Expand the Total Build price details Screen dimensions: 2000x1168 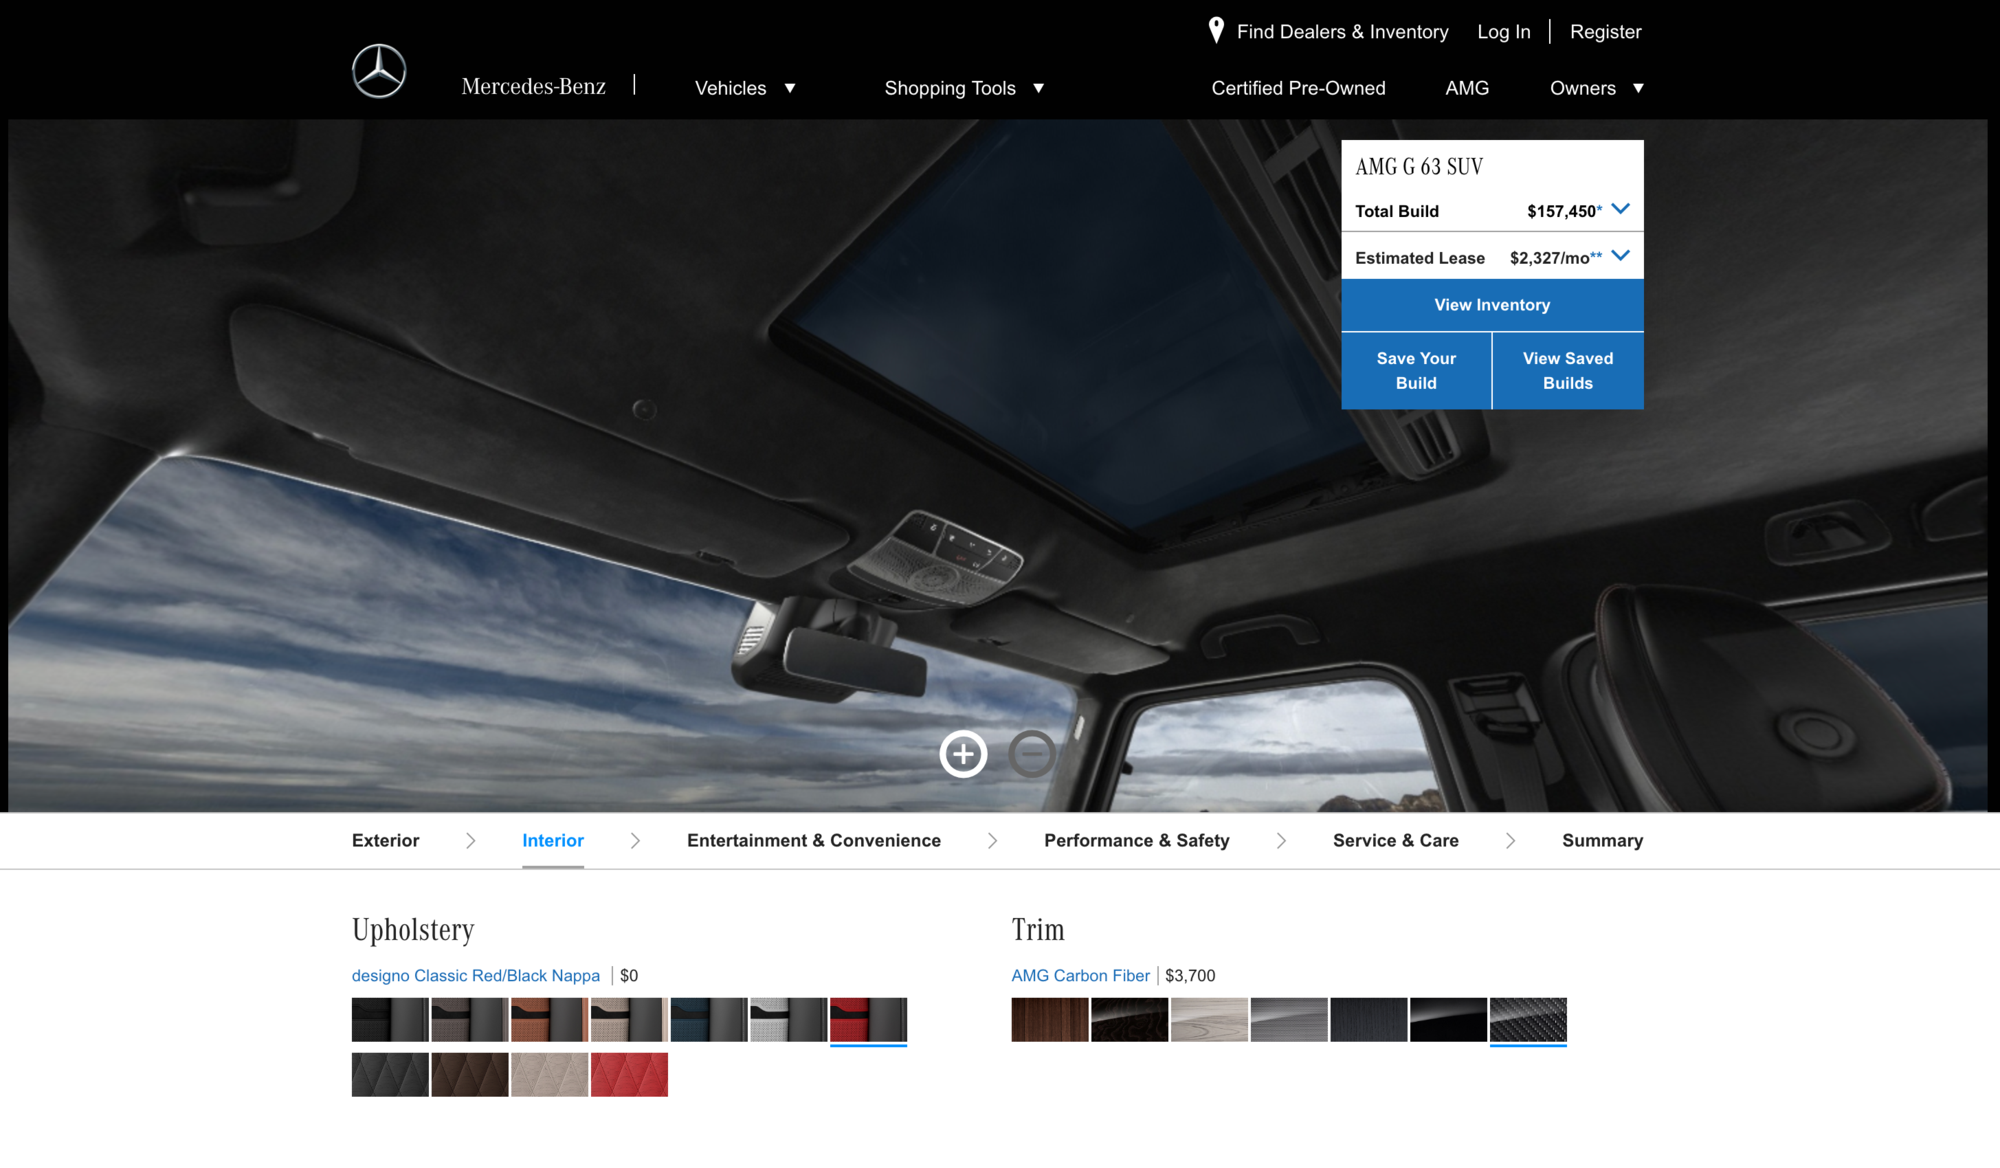(1621, 210)
